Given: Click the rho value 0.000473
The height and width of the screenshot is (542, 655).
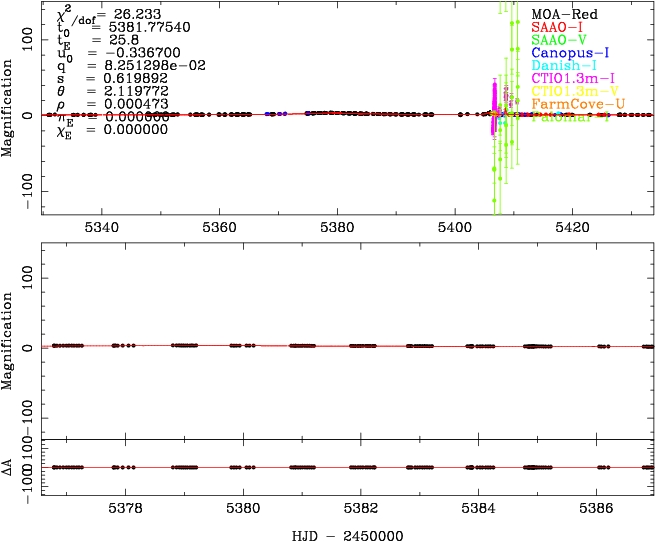Looking at the screenshot, I should pos(136,104).
